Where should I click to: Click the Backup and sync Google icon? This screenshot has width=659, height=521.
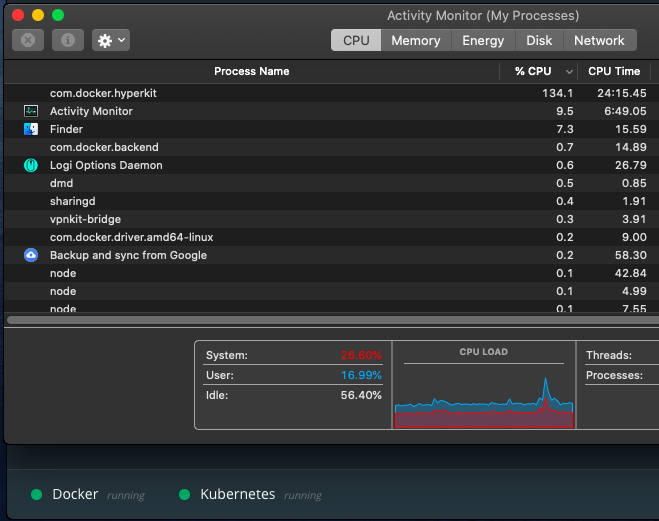pyautogui.click(x=31, y=255)
